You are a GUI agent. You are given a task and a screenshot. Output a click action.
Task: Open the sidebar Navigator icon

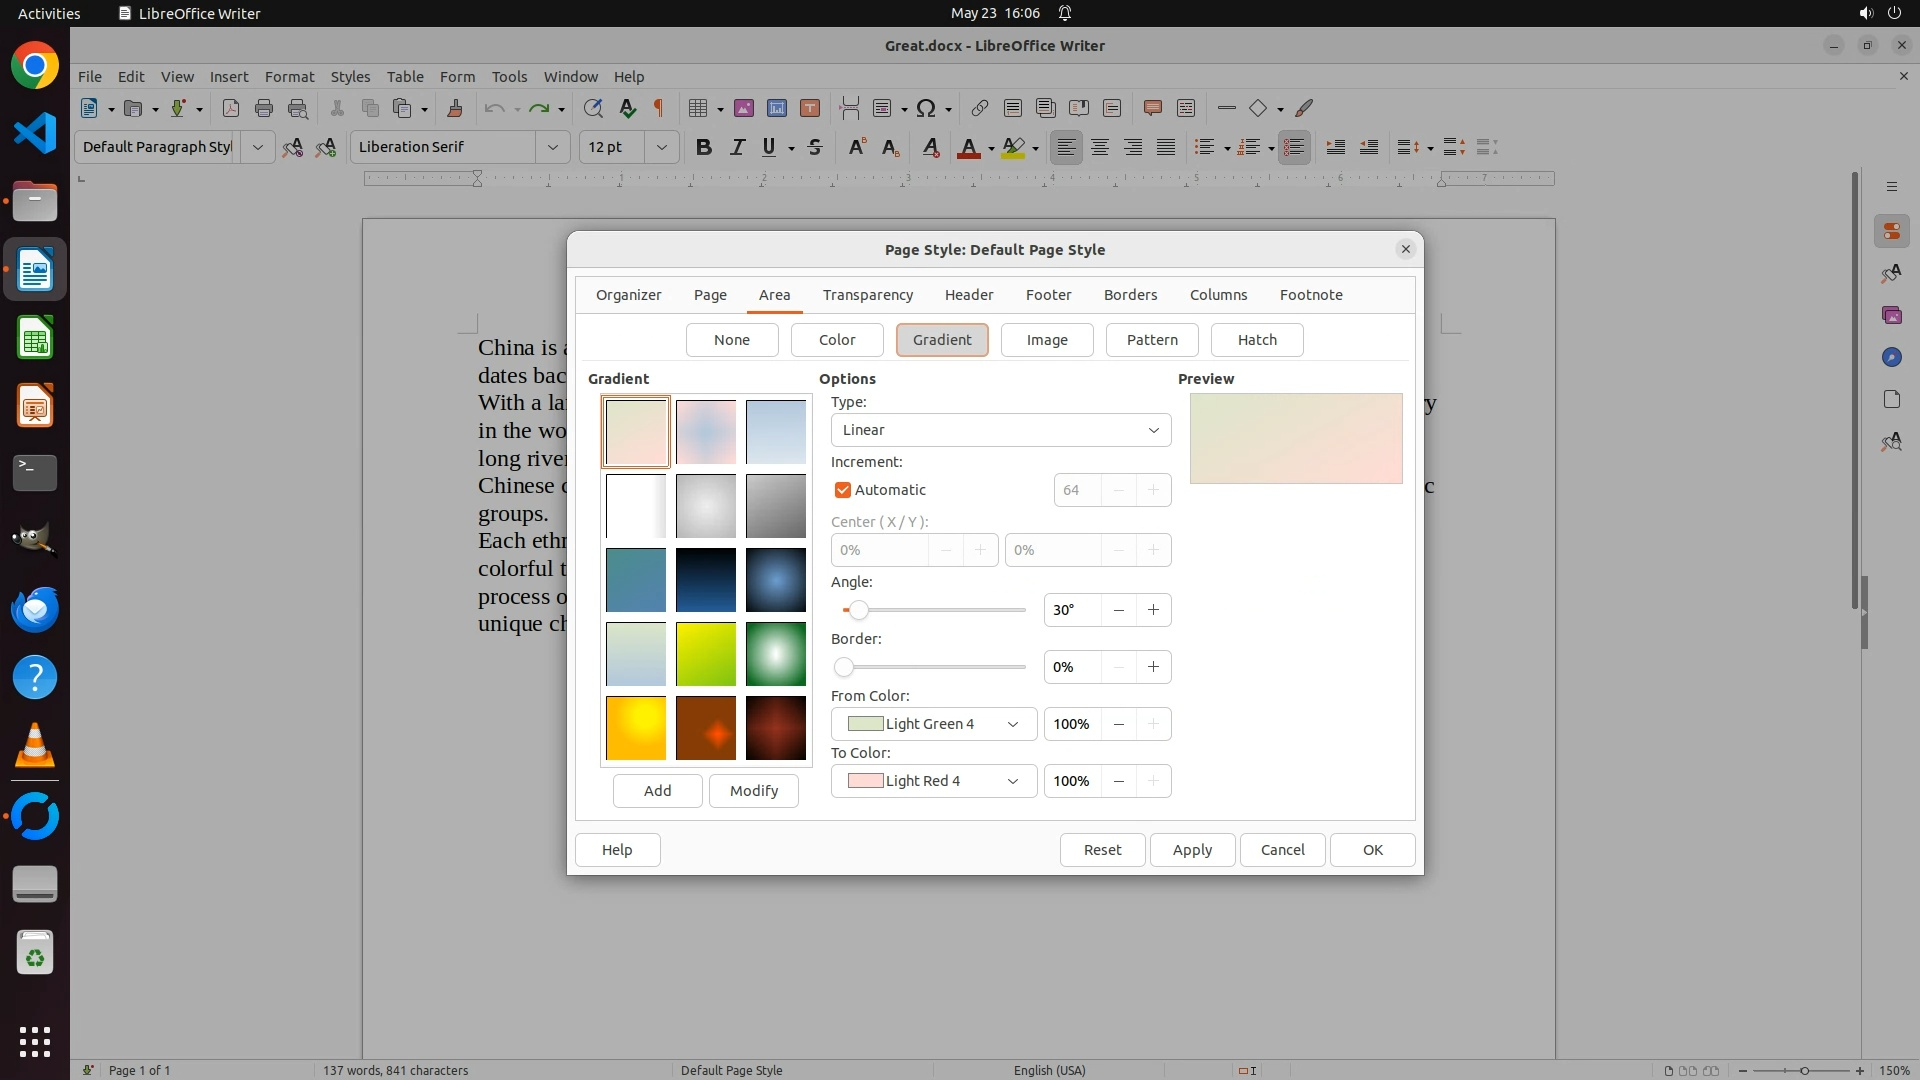[1891, 357]
